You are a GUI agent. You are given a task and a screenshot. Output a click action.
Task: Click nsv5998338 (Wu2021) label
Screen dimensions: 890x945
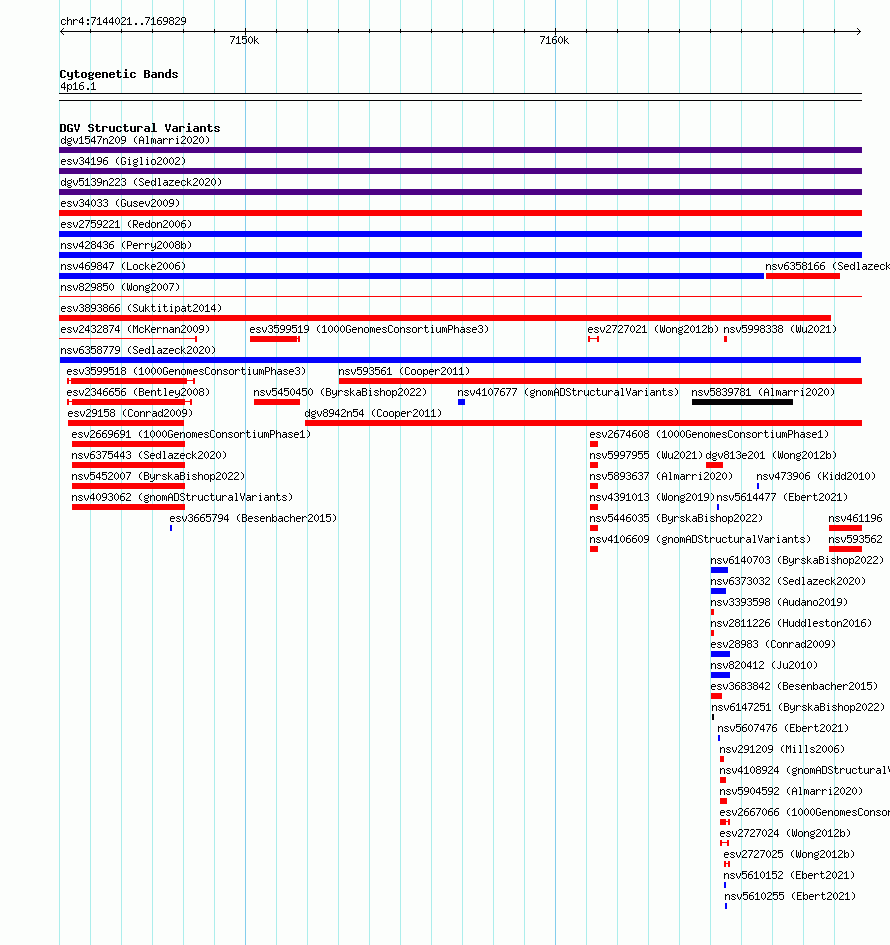(780, 330)
